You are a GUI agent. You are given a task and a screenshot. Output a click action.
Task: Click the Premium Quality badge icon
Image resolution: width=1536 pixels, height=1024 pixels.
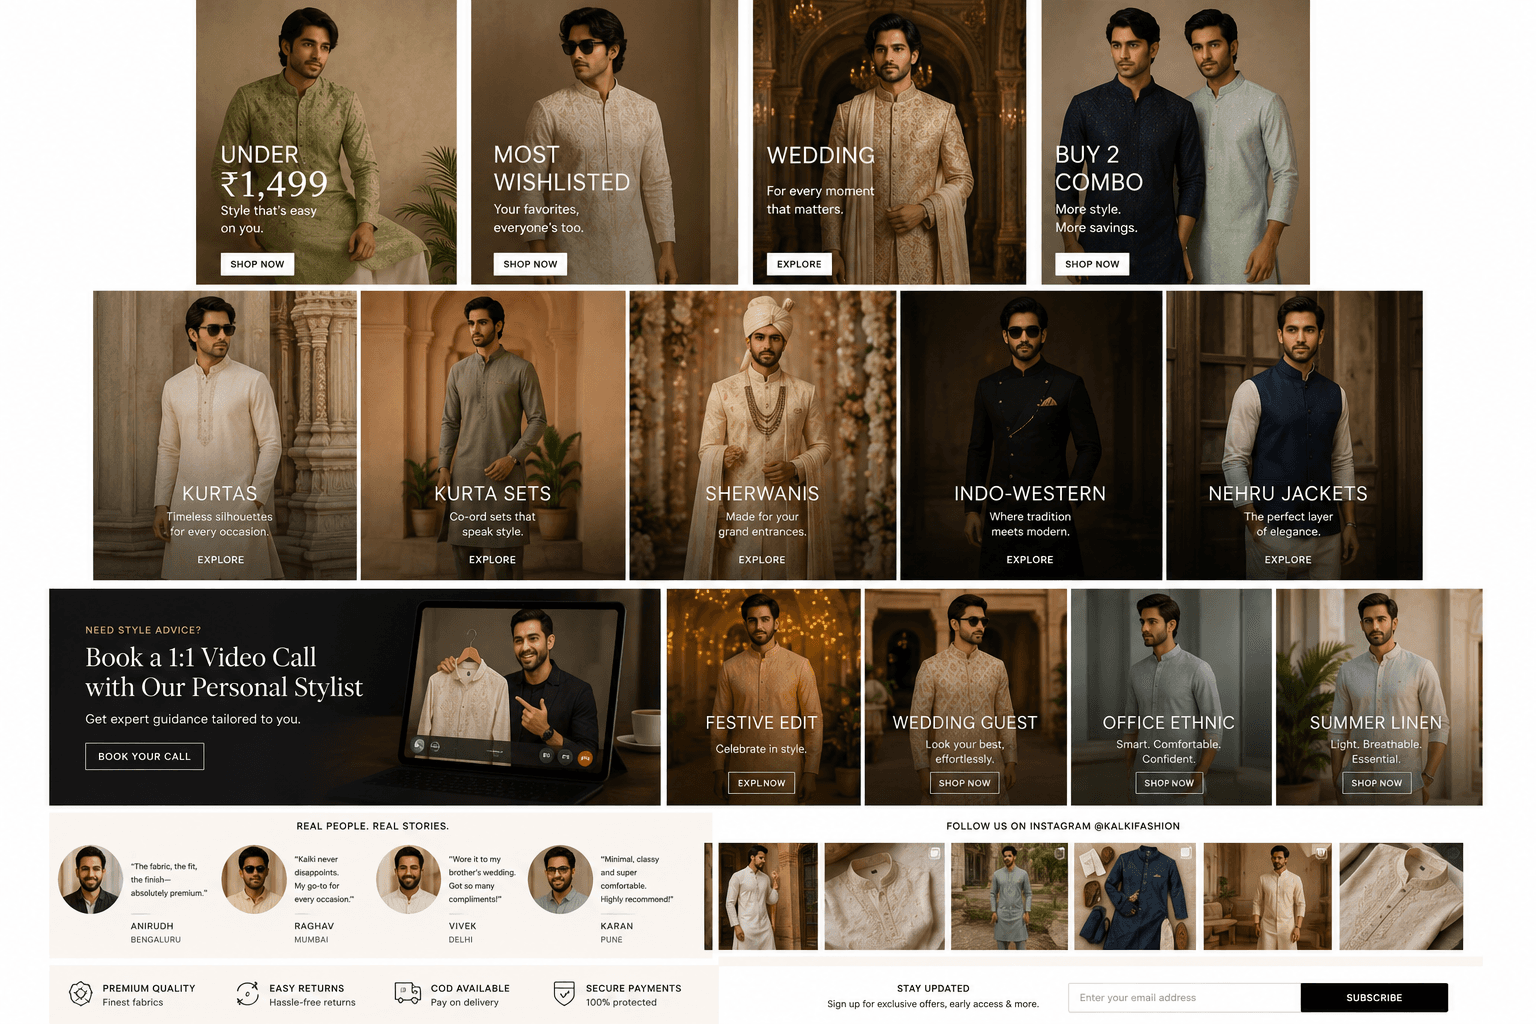click(80, 993)
